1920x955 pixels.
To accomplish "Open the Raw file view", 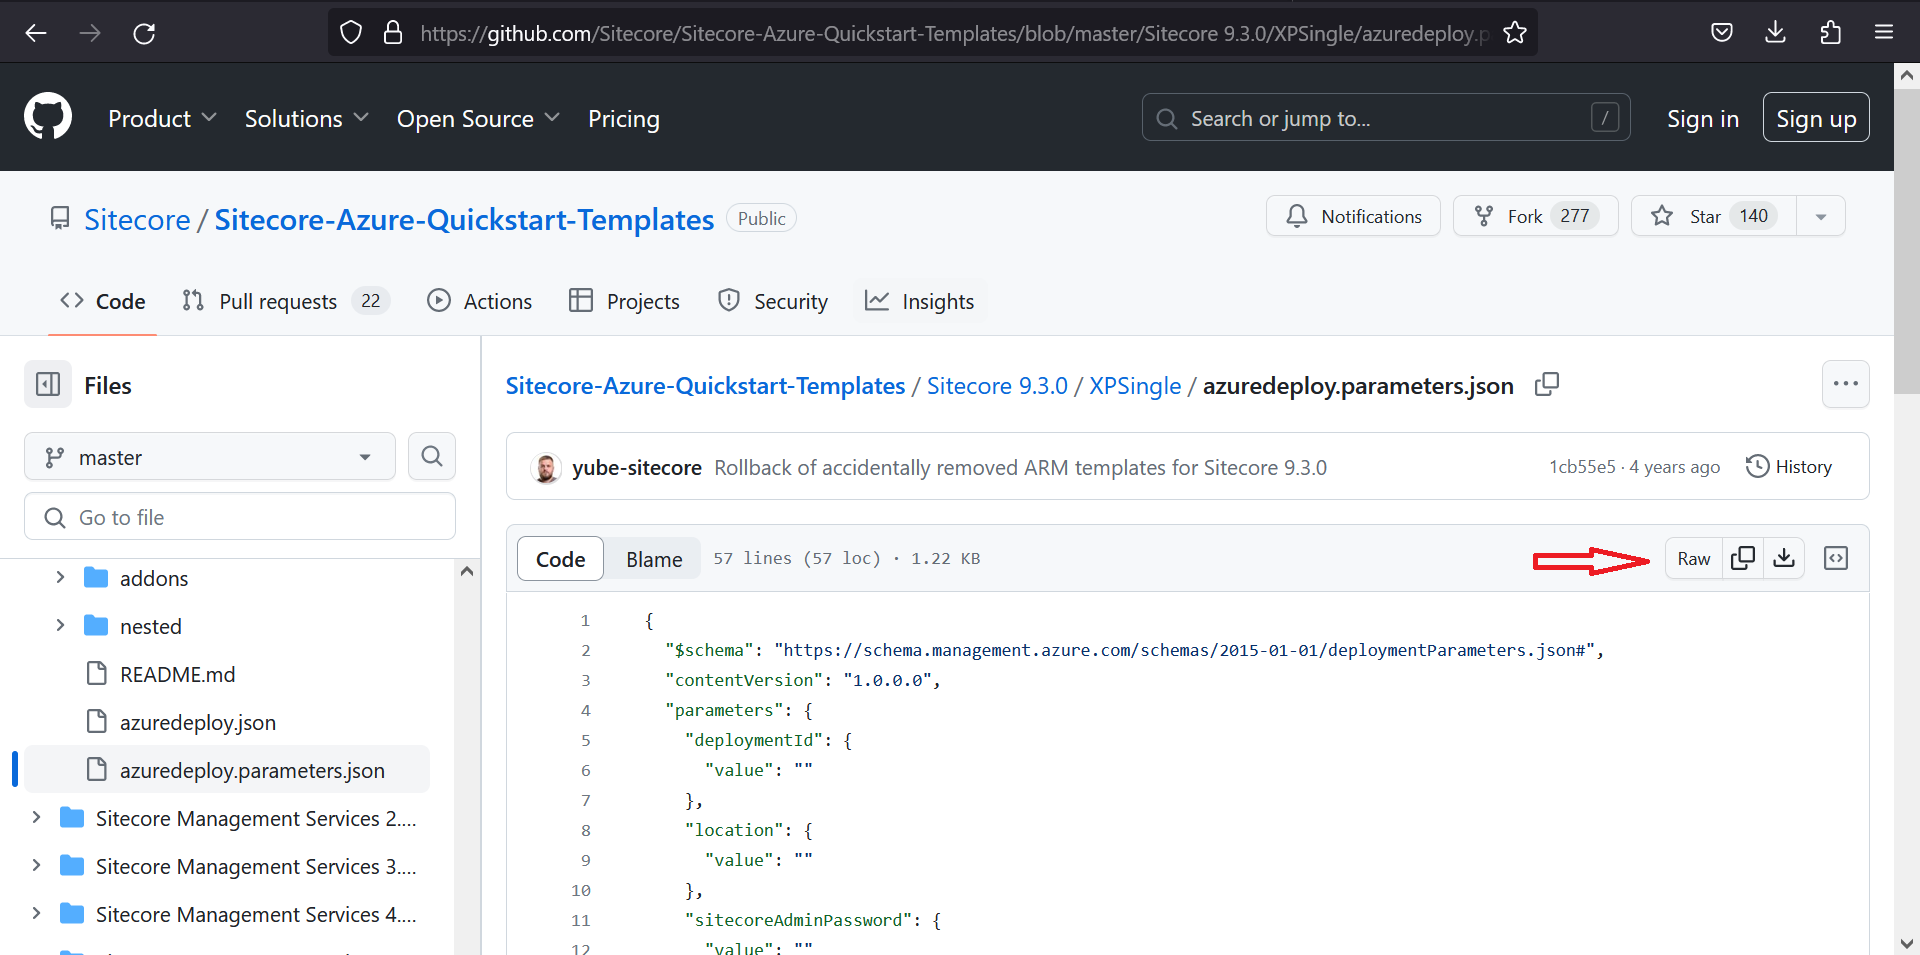I will [1694, 558].
